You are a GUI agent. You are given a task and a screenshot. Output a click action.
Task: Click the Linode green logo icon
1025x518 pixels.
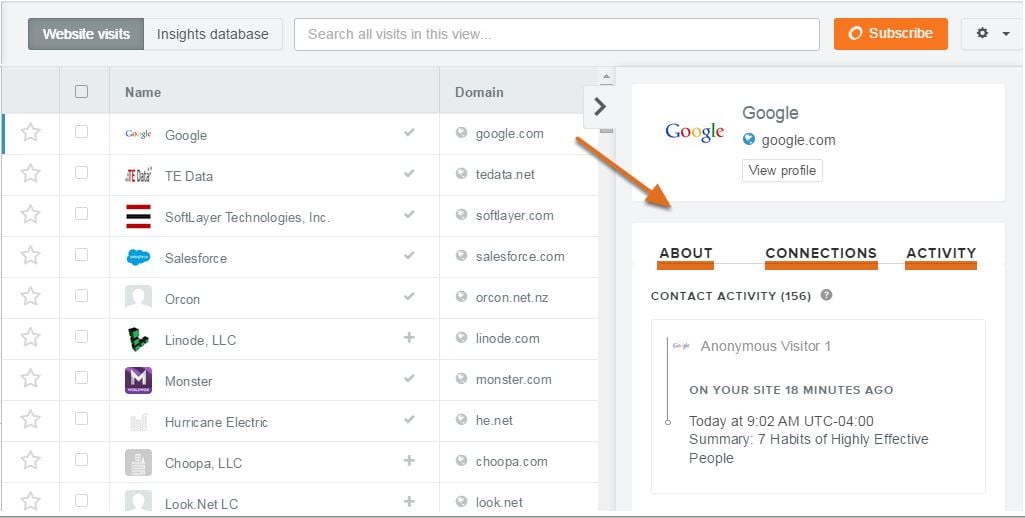(138, 339)
